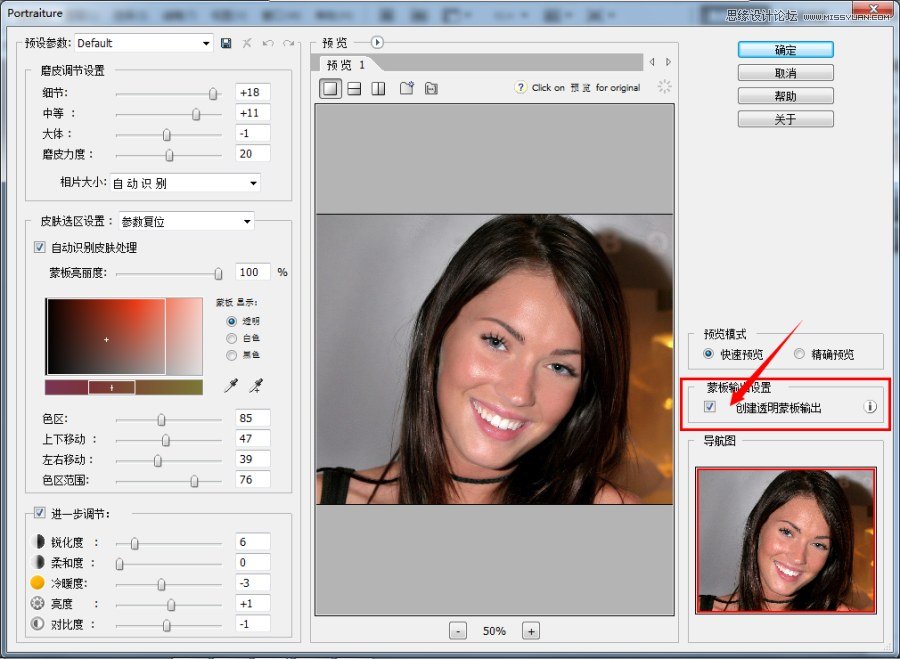
Task: Undo the last adjustment
Action: [x=268, y=44]
